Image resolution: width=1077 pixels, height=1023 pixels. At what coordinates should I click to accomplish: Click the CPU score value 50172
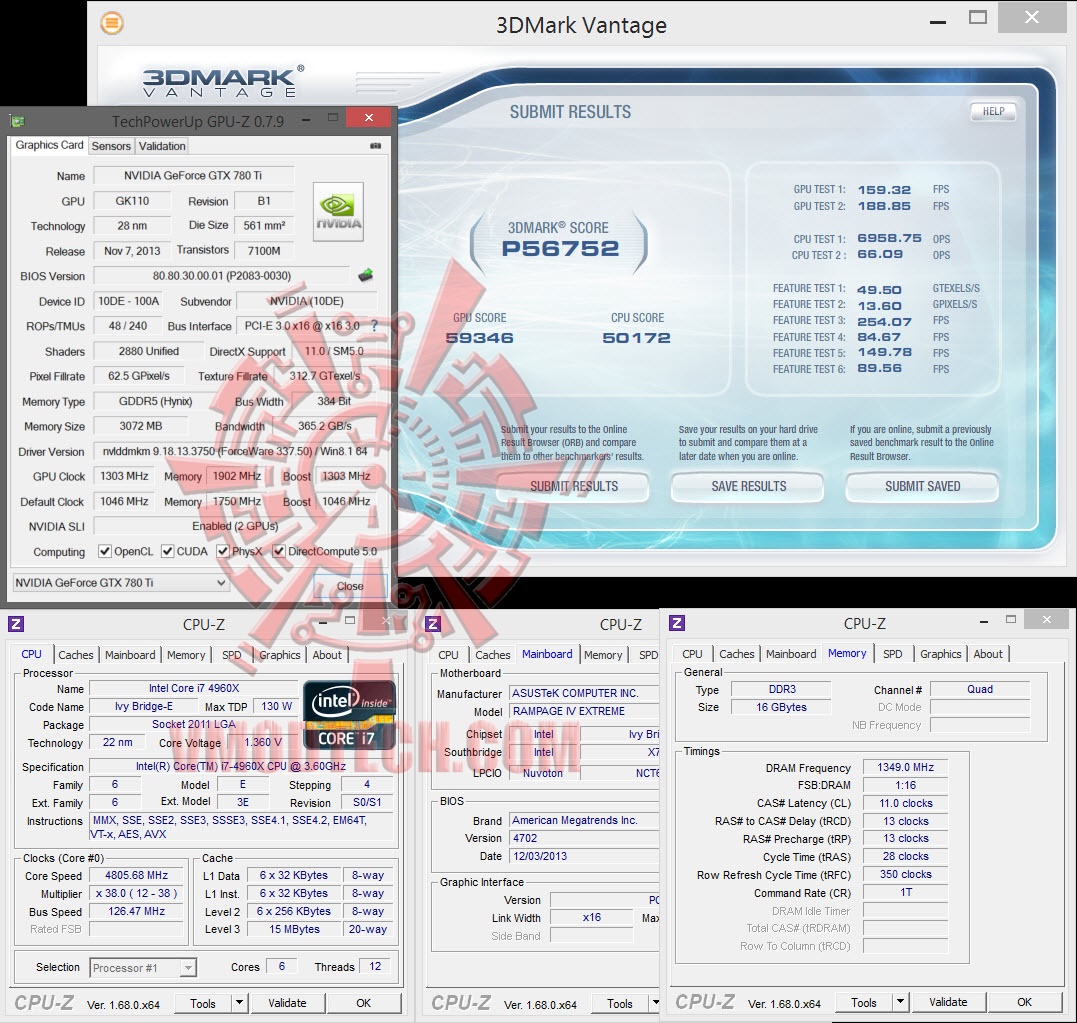point(637,338)
